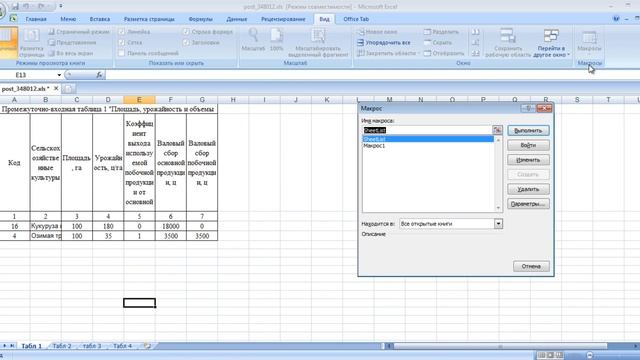The height and width of the screenshot is (360, 640).
Task: Click the Макрос dialog help button
Action: click(528, 108)
